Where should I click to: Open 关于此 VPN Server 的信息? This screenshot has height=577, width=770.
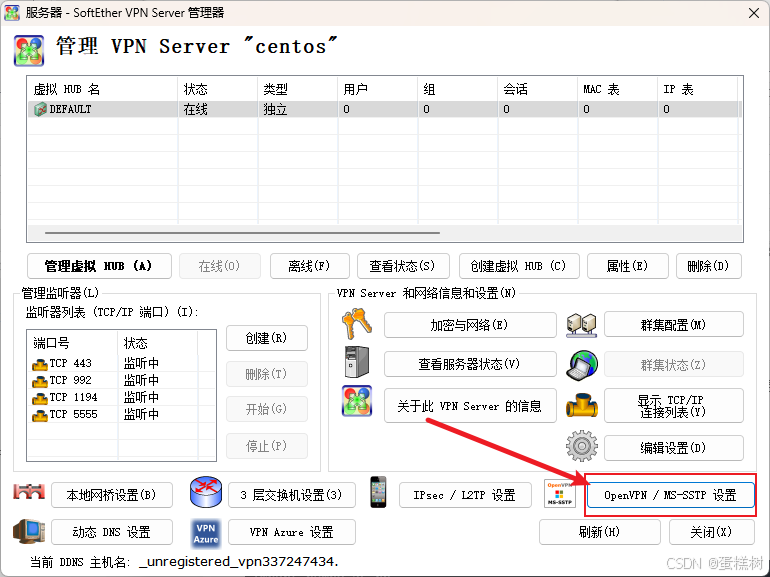pyautogui.click(x=470, y=406)
